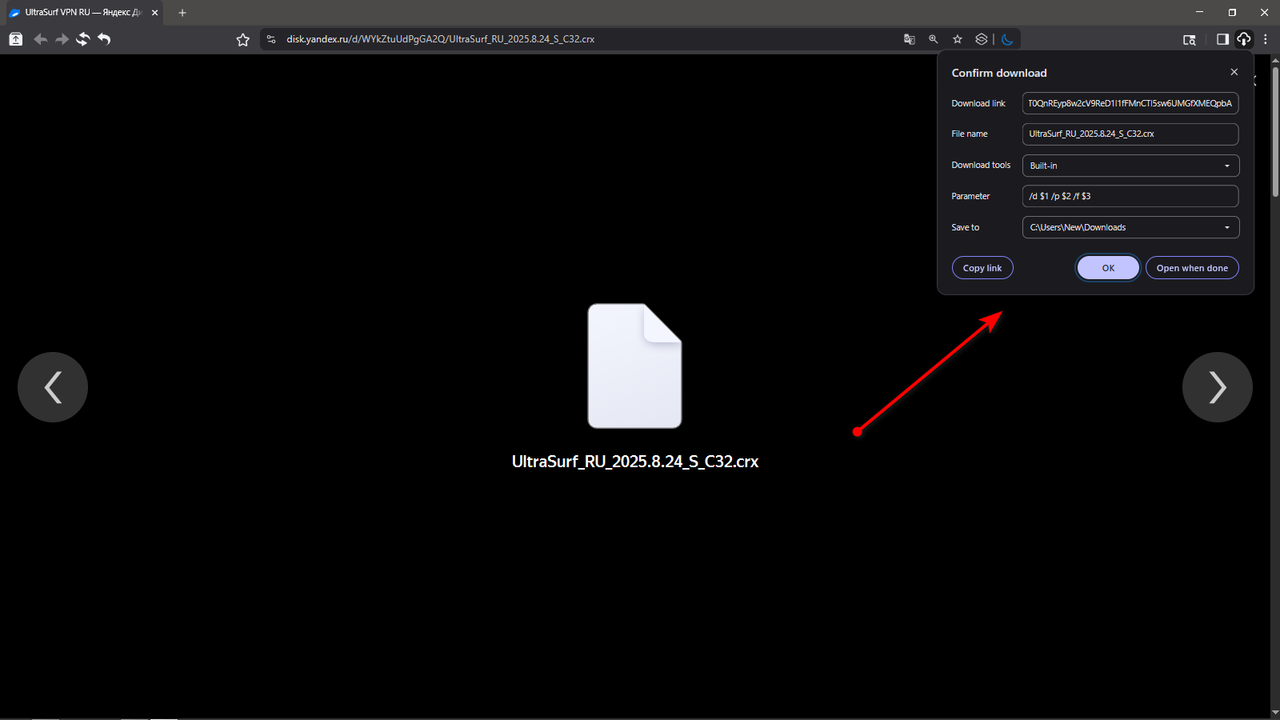Click the 'Download tools' label
1280x720 pixels.
[981, 165]
